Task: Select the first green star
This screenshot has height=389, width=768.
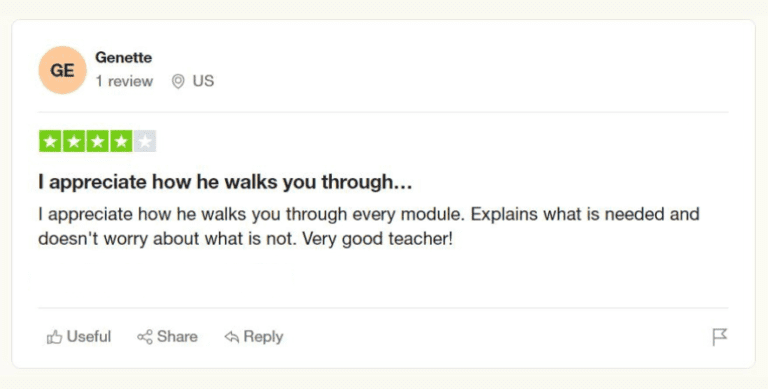Action: (x=50, y=141)
